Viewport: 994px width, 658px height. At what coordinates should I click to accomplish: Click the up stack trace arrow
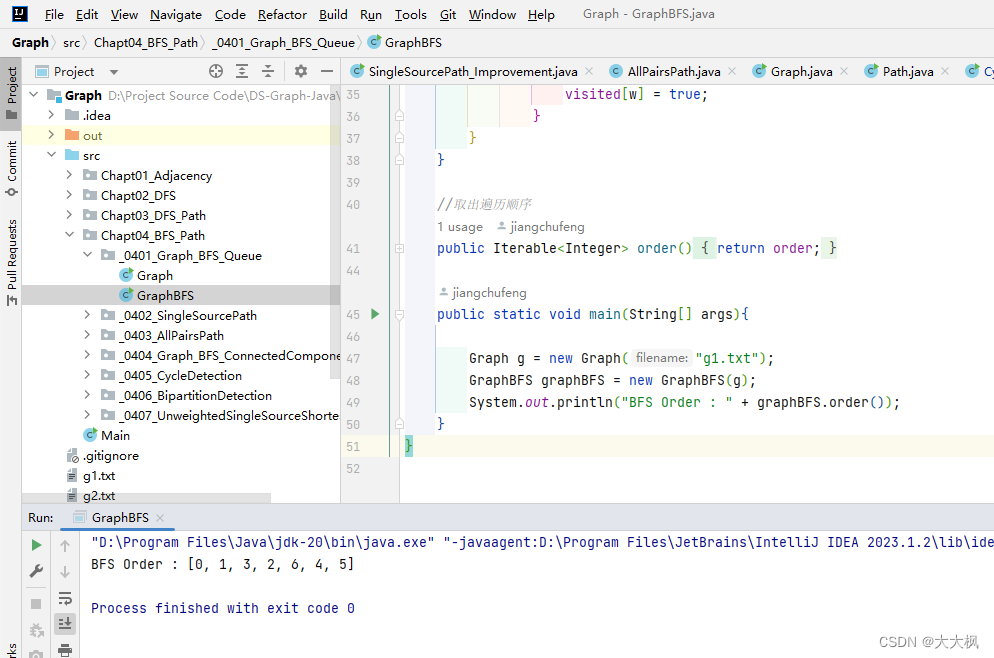(x=65, y=545)
